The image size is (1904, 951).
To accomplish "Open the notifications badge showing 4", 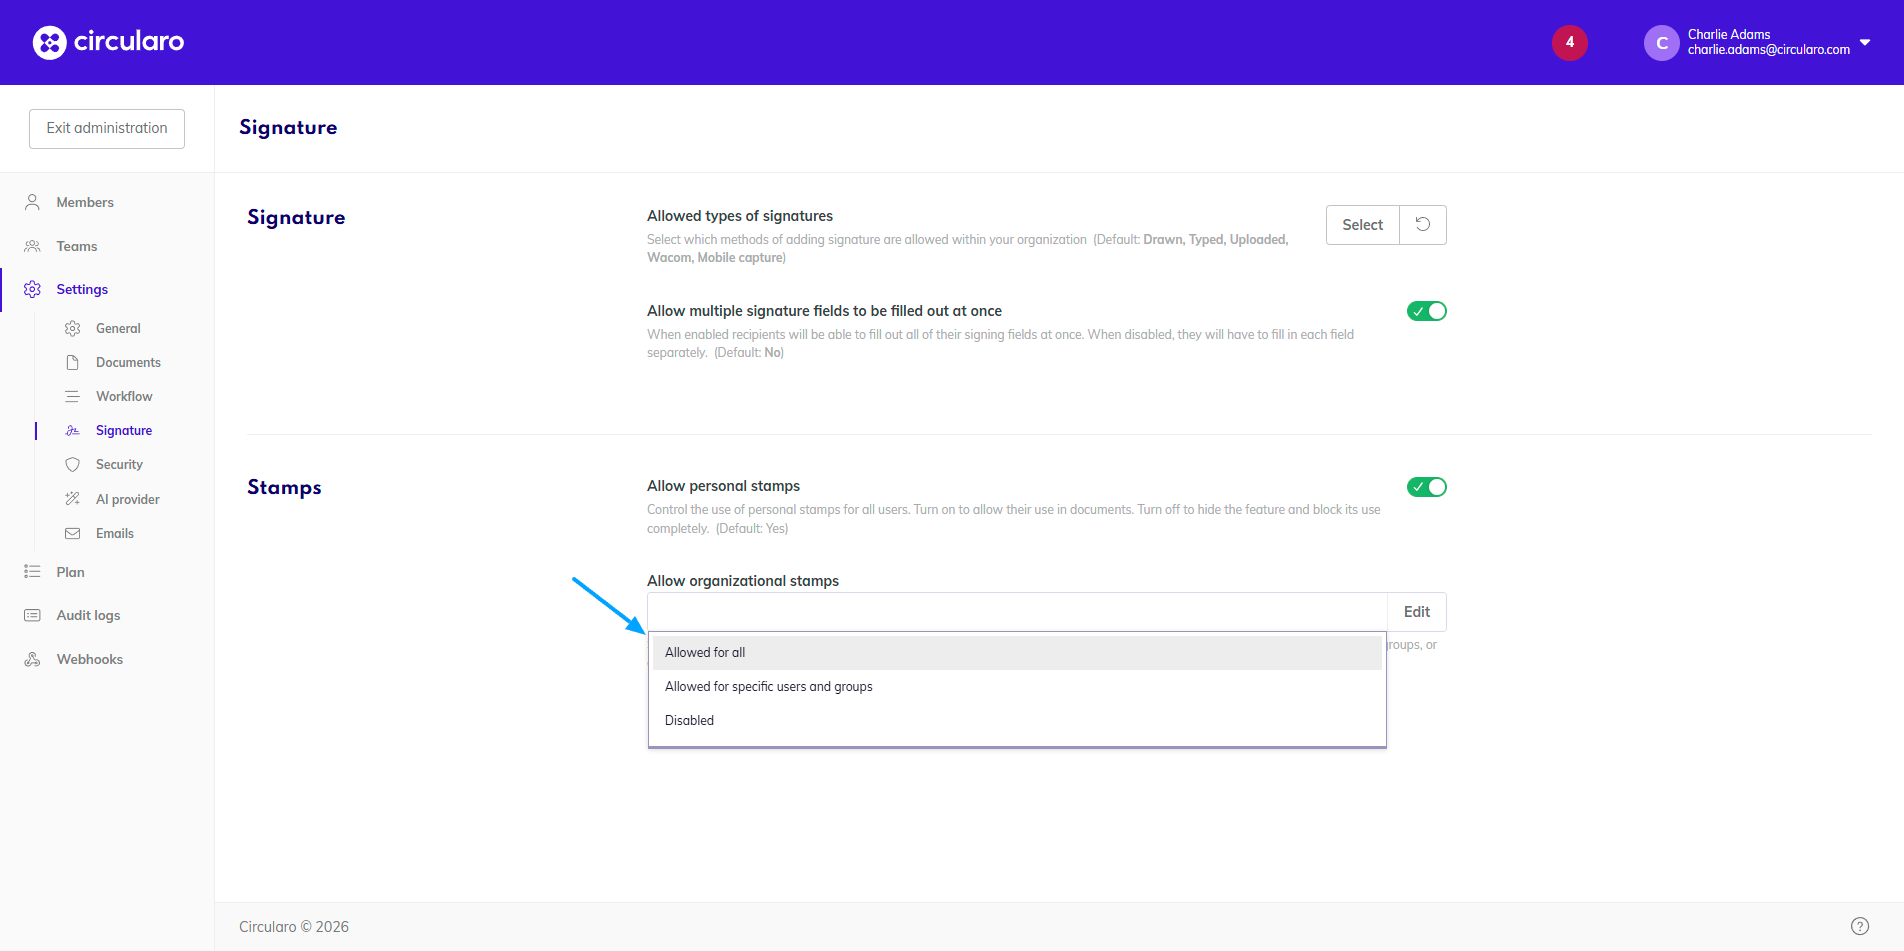I will [1569, 42].
